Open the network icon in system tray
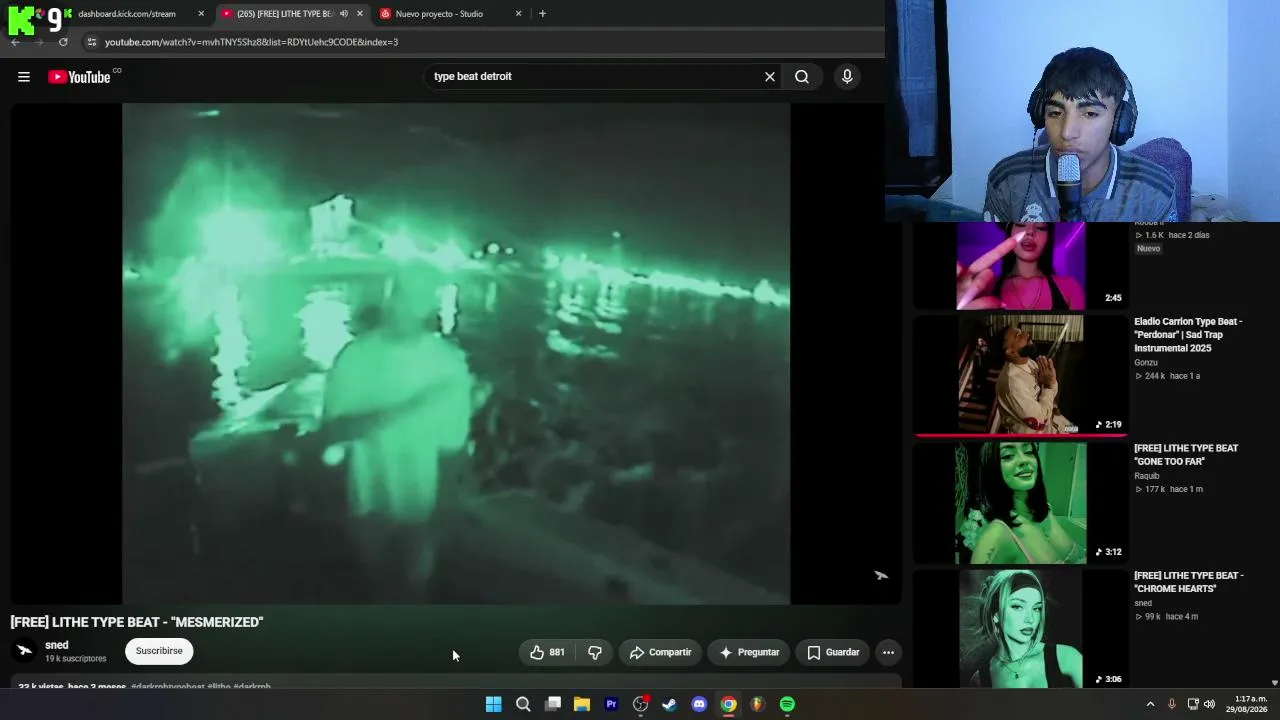This screenshot has height=720, width=1280. pos(1192,704)
